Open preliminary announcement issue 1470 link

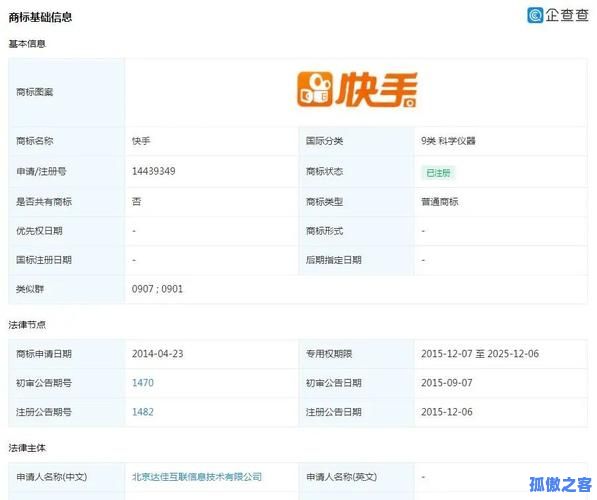[143, 383]
